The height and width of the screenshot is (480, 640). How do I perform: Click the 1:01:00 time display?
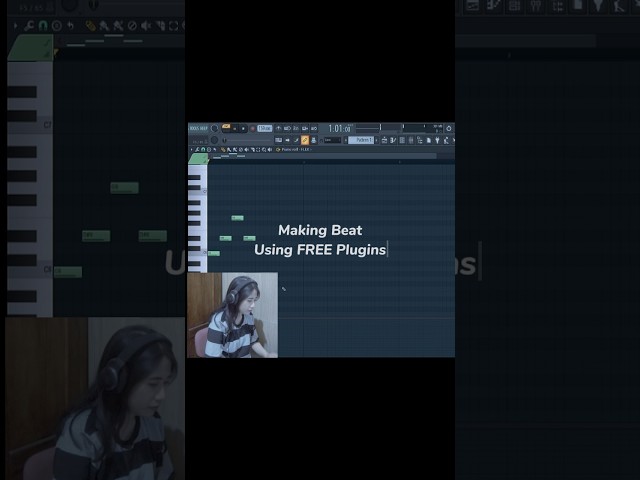pyautogui.click(x=340, y=129)
